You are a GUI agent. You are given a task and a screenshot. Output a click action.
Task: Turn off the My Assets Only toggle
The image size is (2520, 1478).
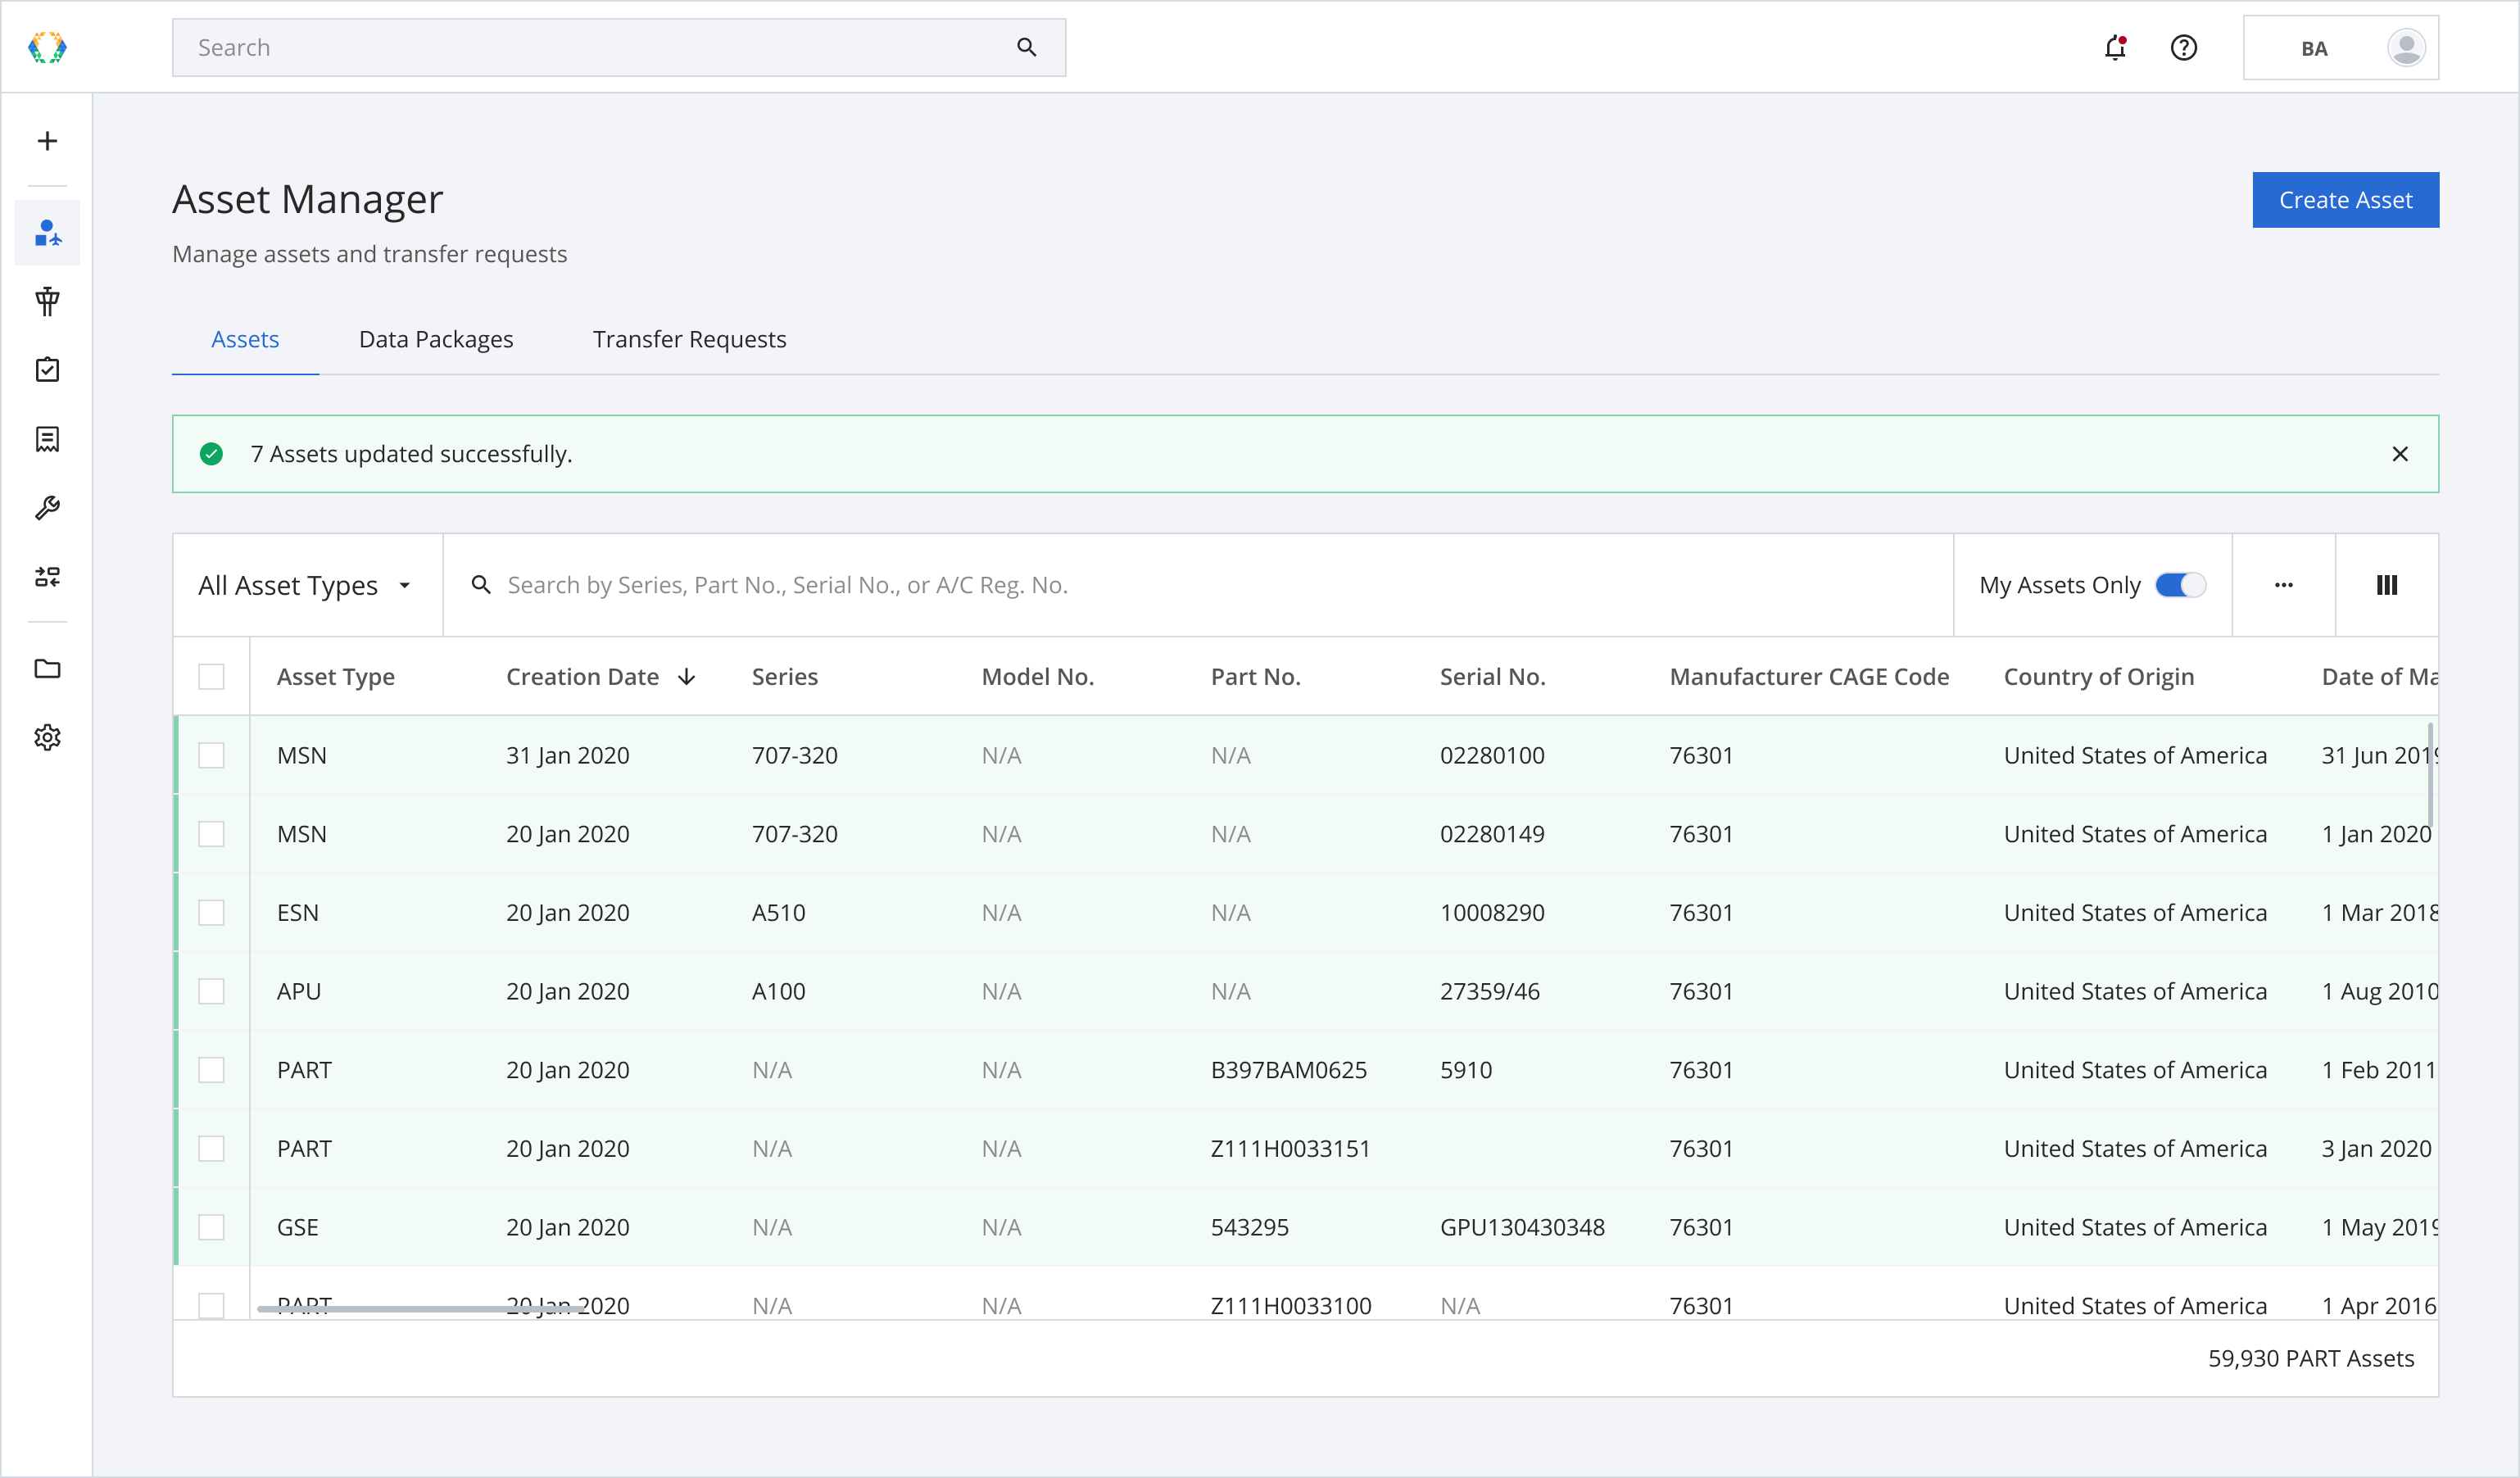coord(2180,585)
